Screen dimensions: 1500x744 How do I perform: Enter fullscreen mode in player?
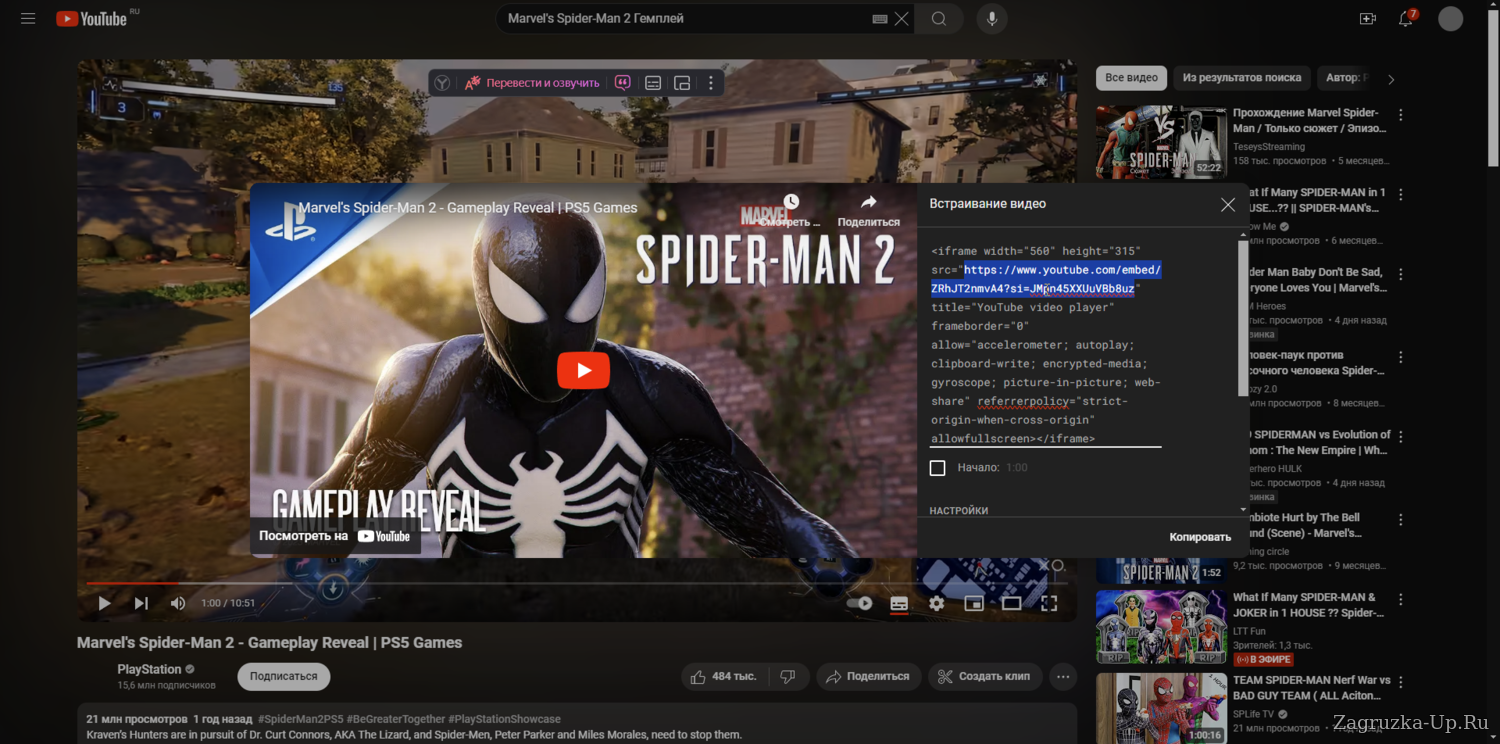tap(1049, 603)
